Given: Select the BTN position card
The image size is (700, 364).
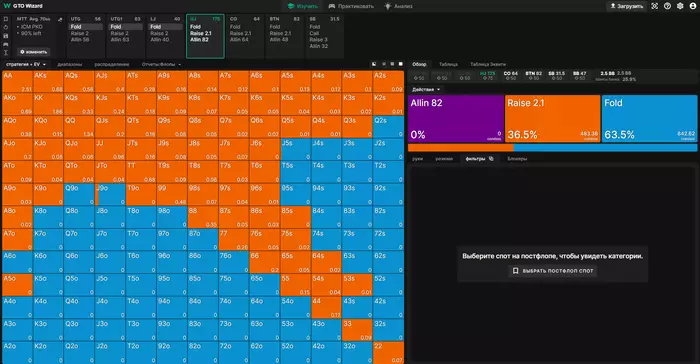Looking at the screenshot, I should click(284, 36).
